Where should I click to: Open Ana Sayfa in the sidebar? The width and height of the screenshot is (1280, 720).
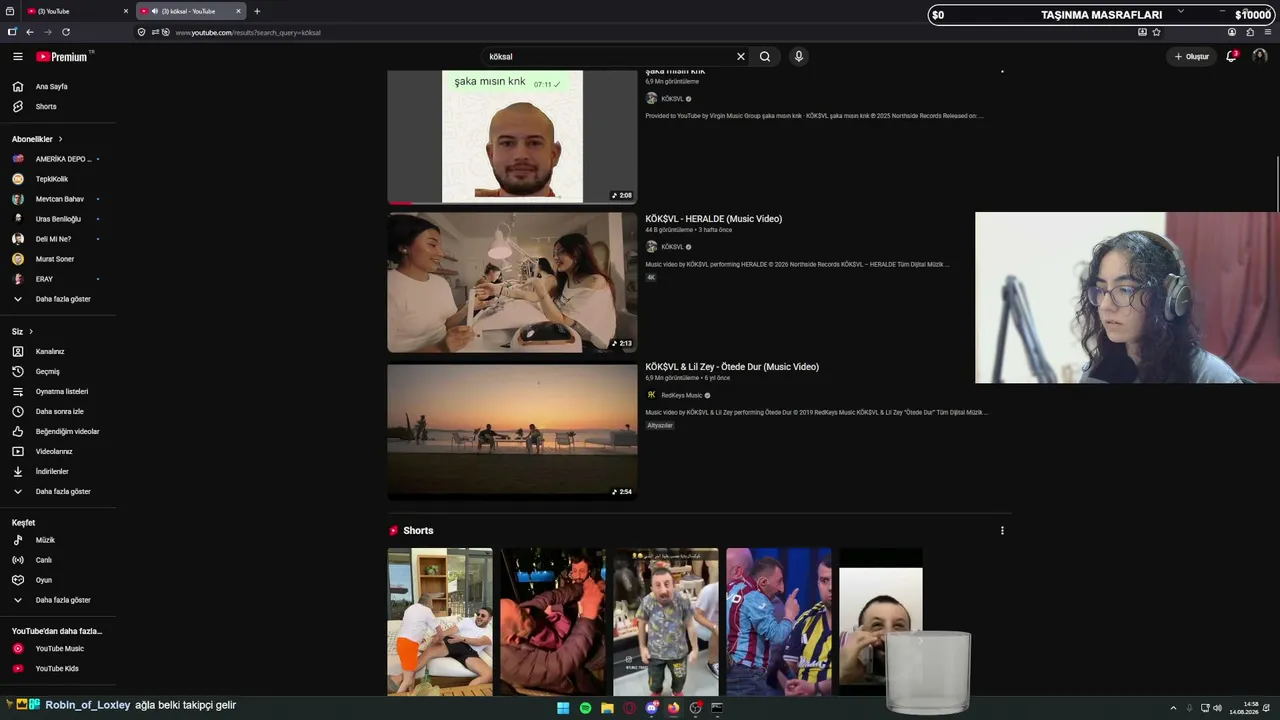click(58, 87)
